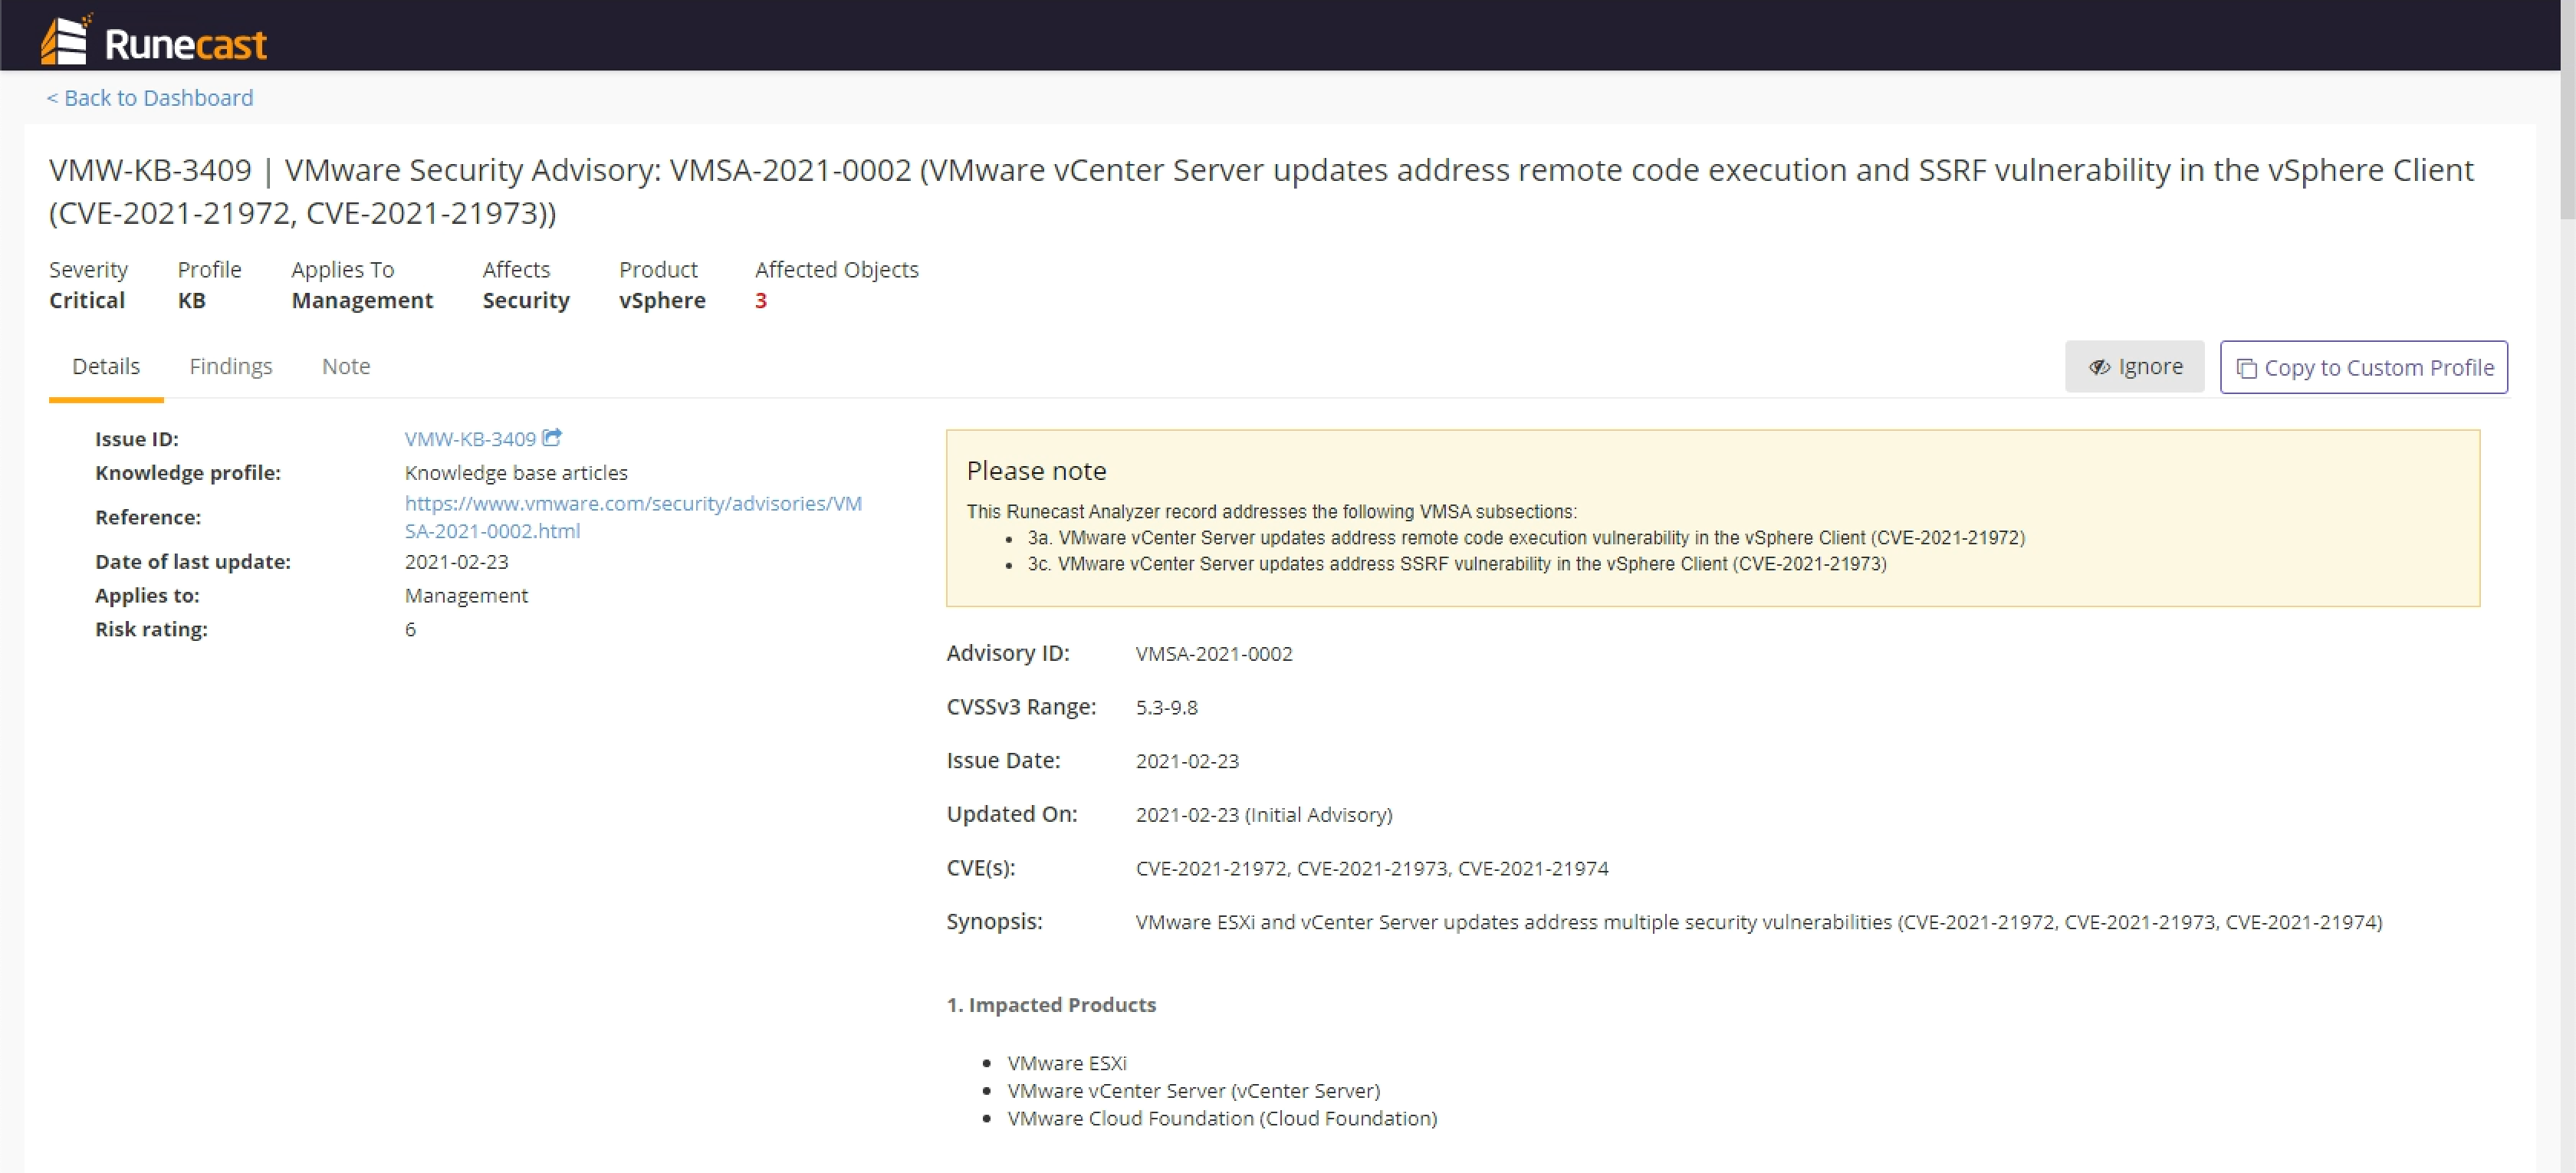
Task: Click the VMware ESXi list item
Action: 1067,1063
